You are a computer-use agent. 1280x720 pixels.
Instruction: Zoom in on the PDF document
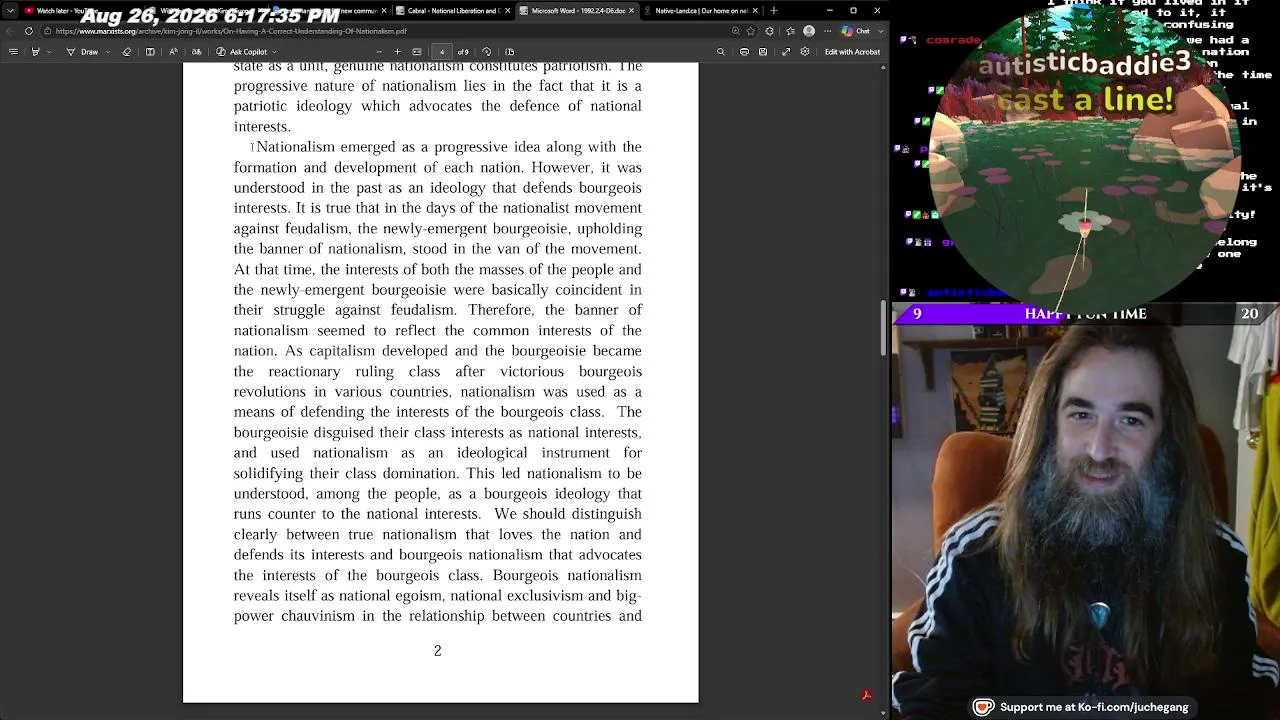[397, 52]
